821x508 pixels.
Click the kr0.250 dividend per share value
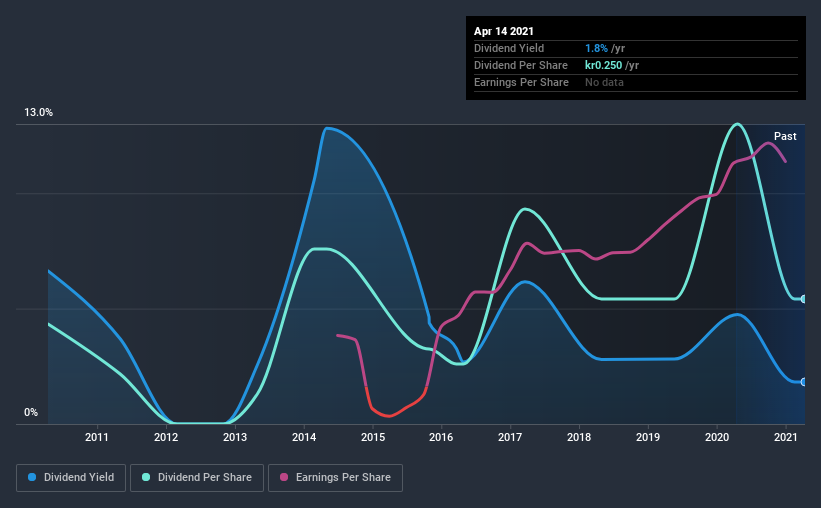pyautogui.click(x=603, y=65)
